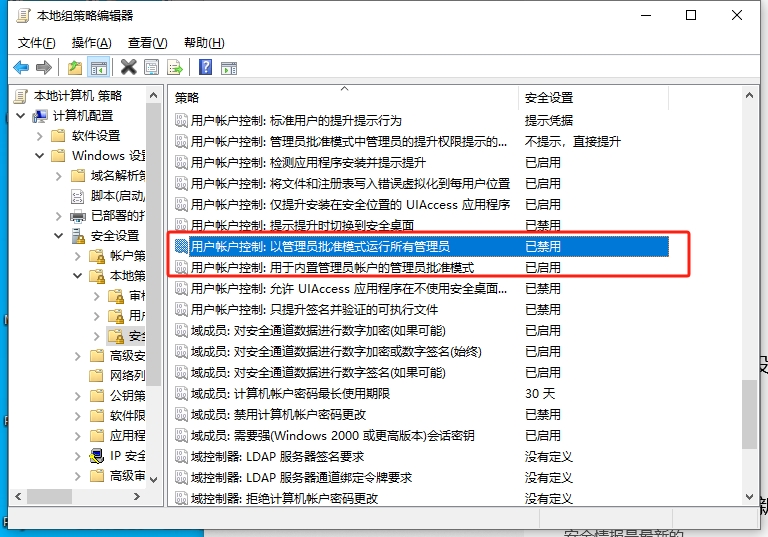This screenshot has width=768, height=537.
Task: Click policy list vertical scrollbar thumb
Action: coord(749,414)
